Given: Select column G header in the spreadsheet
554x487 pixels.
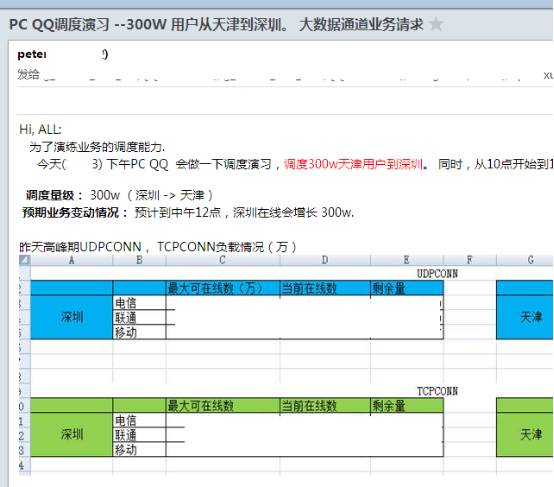Looking at the screenshot, I should 525,260.
